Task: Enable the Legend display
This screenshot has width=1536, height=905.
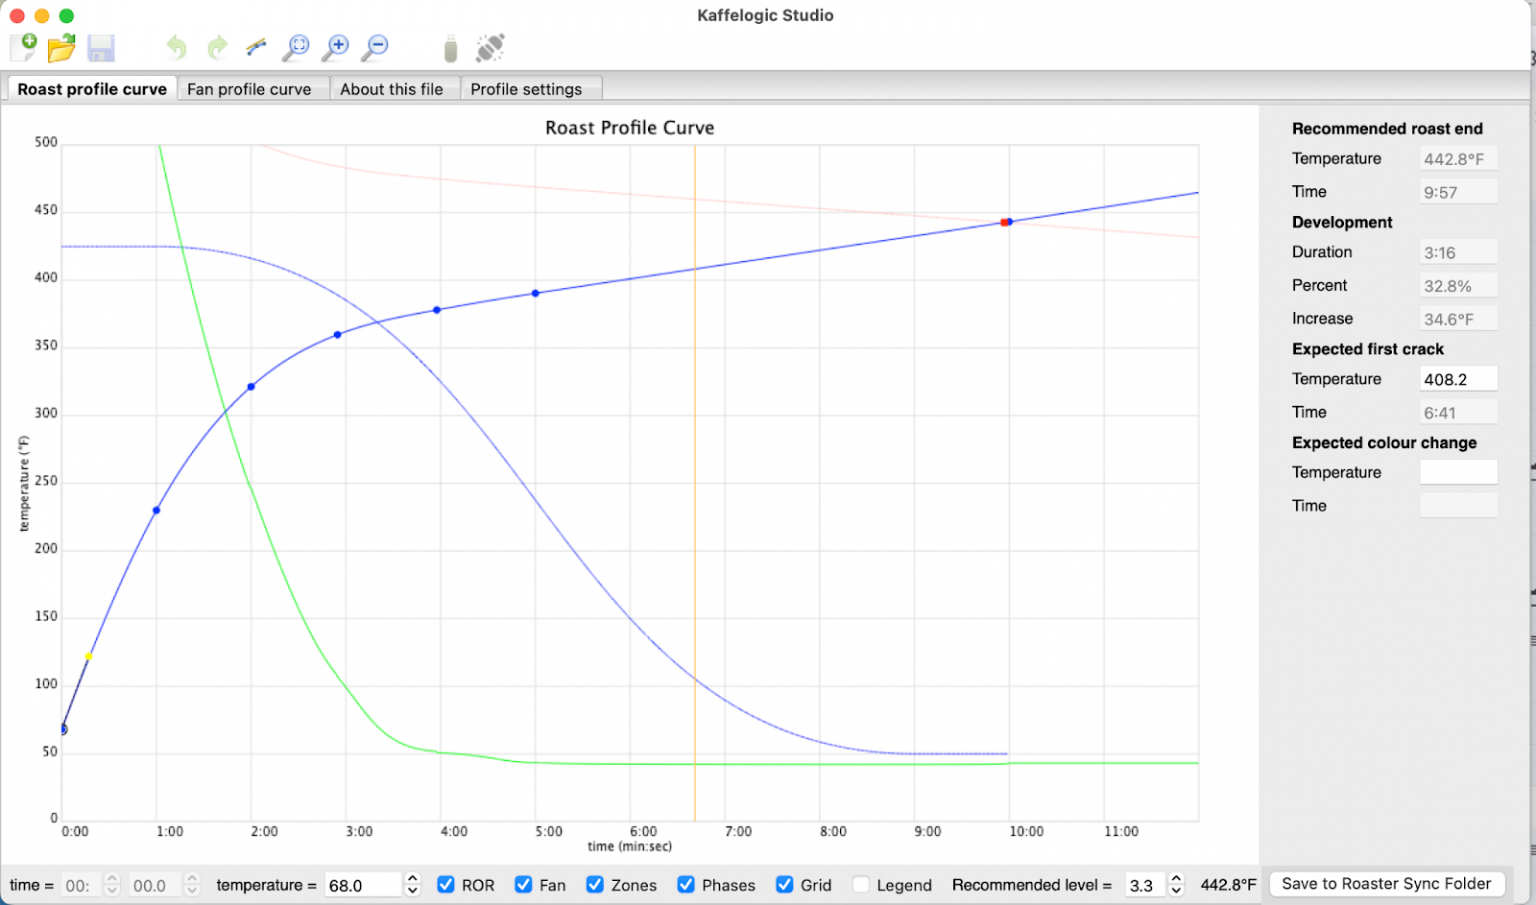Action: [x=861, y=884]
